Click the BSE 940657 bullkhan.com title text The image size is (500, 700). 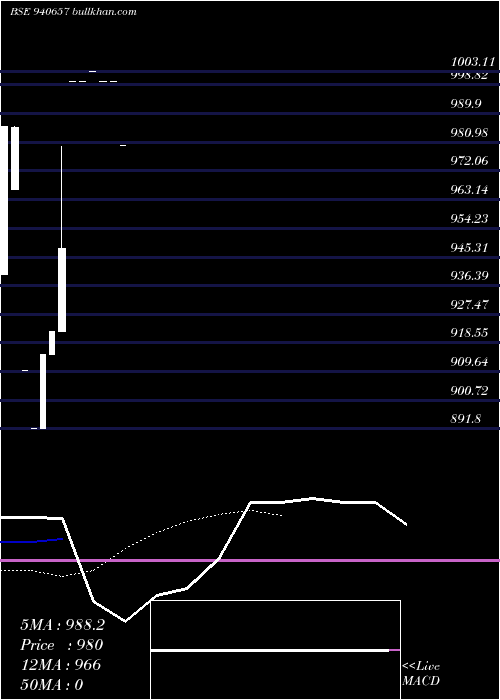pyautogui.click(x=73, y=12)
